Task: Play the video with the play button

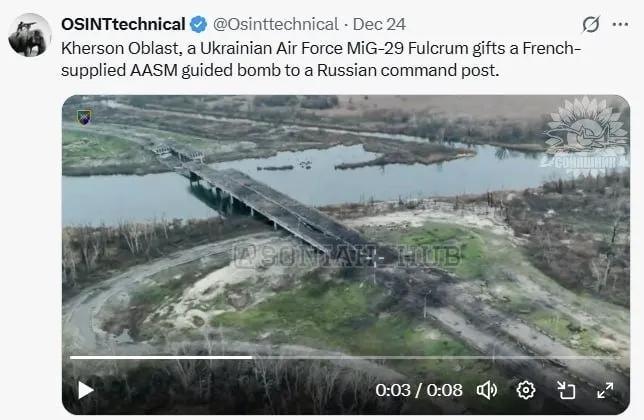Action: click(85, 390)
